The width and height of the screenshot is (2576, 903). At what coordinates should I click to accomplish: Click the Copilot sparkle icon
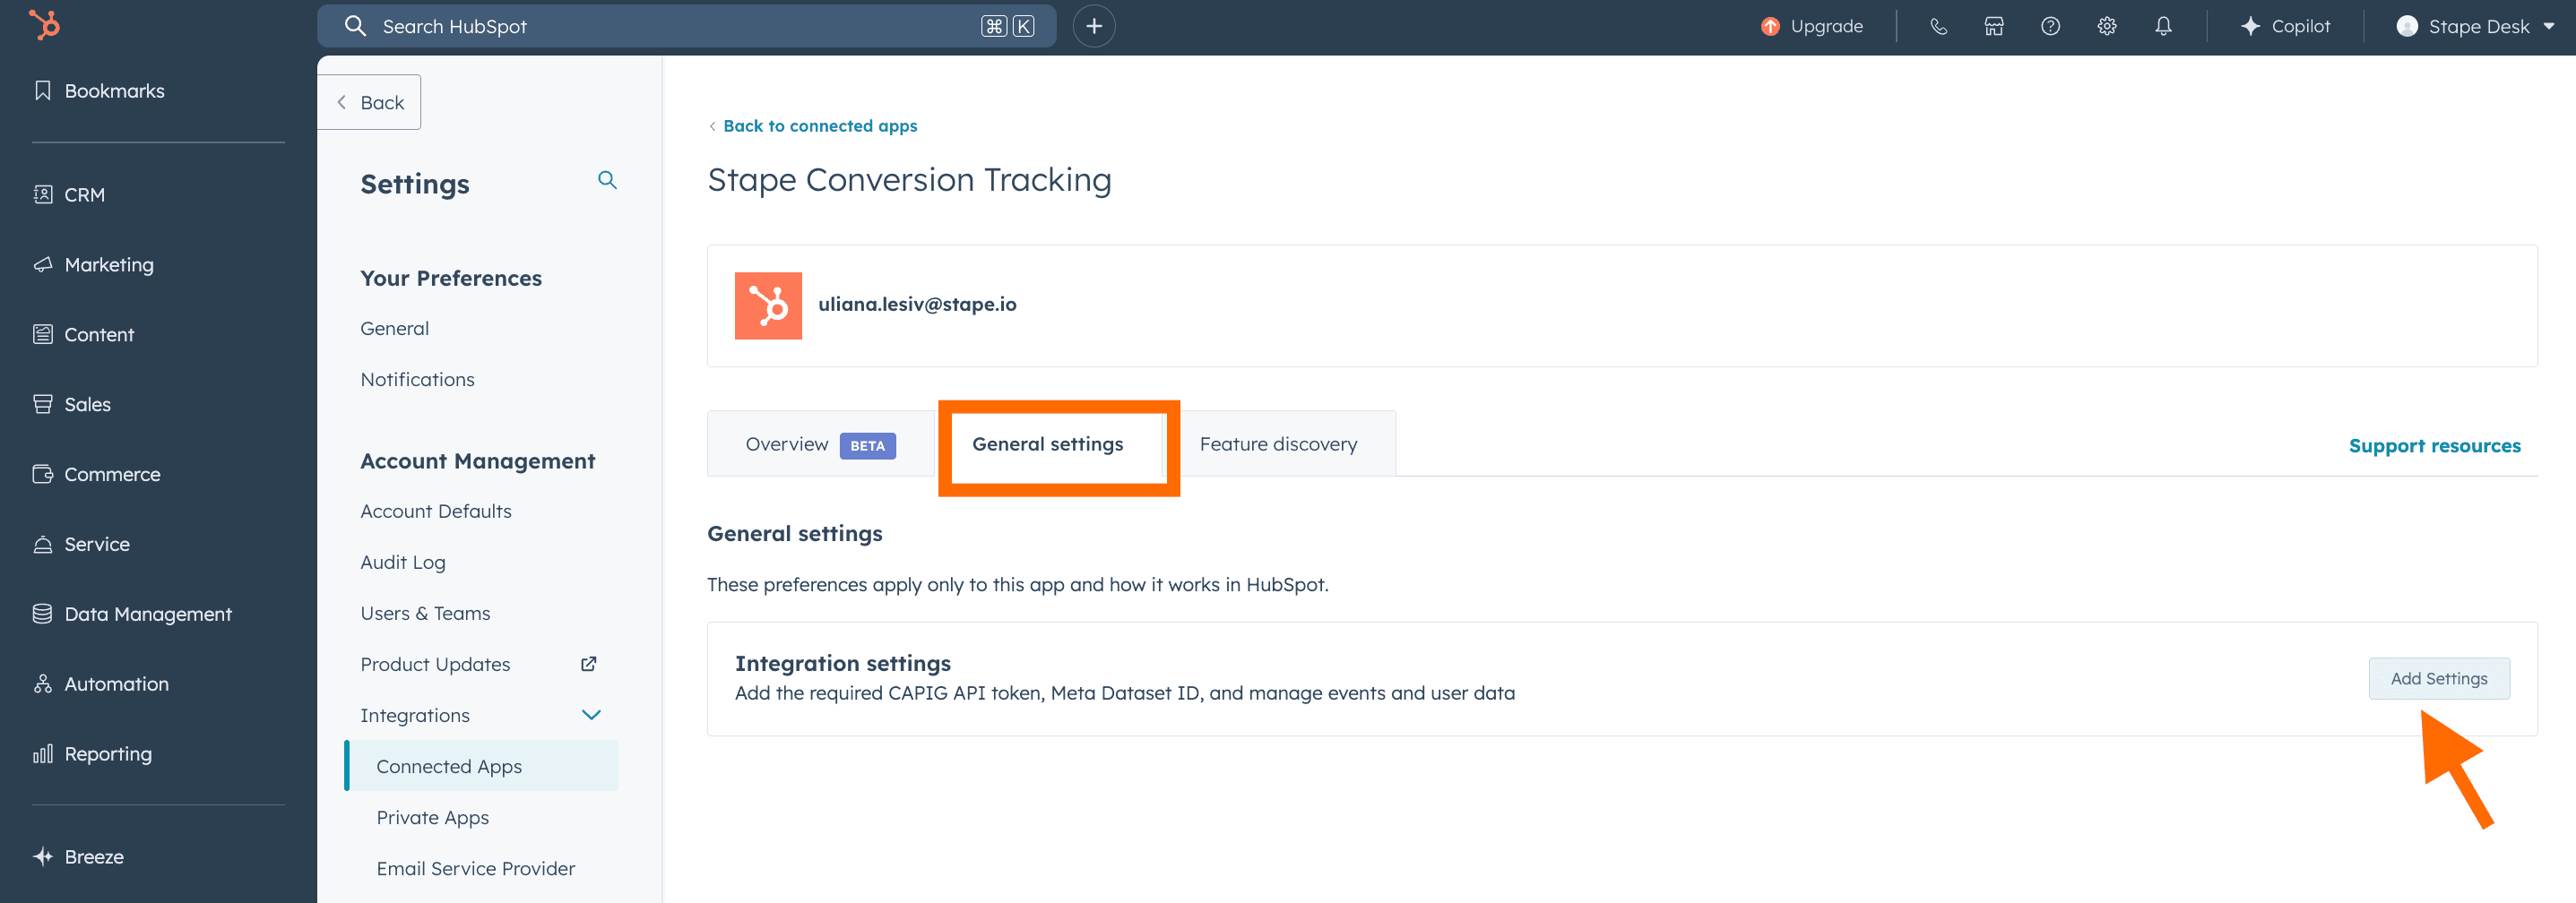click(2250, 27)
